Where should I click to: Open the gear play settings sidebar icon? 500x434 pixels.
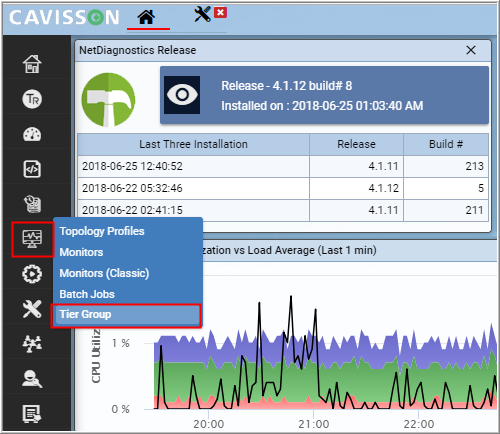(x=32, y=274)
